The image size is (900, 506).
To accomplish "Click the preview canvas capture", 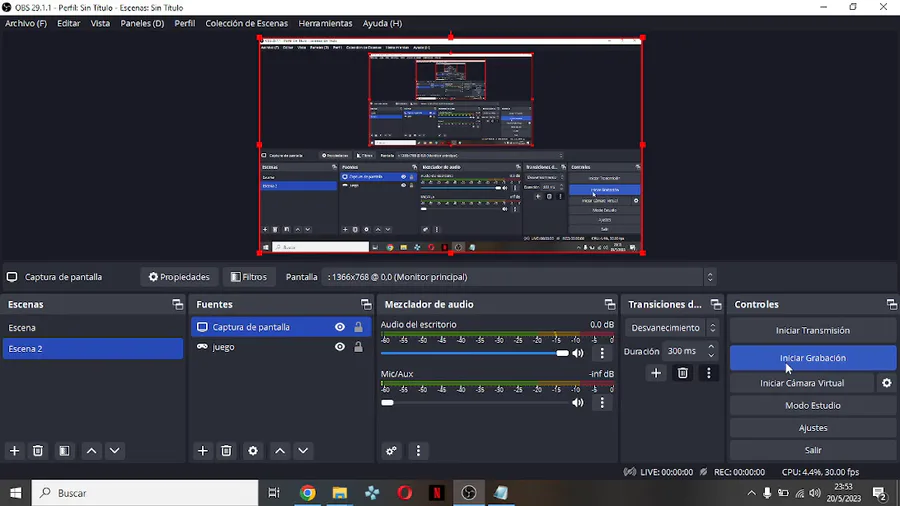I will 451,145.
